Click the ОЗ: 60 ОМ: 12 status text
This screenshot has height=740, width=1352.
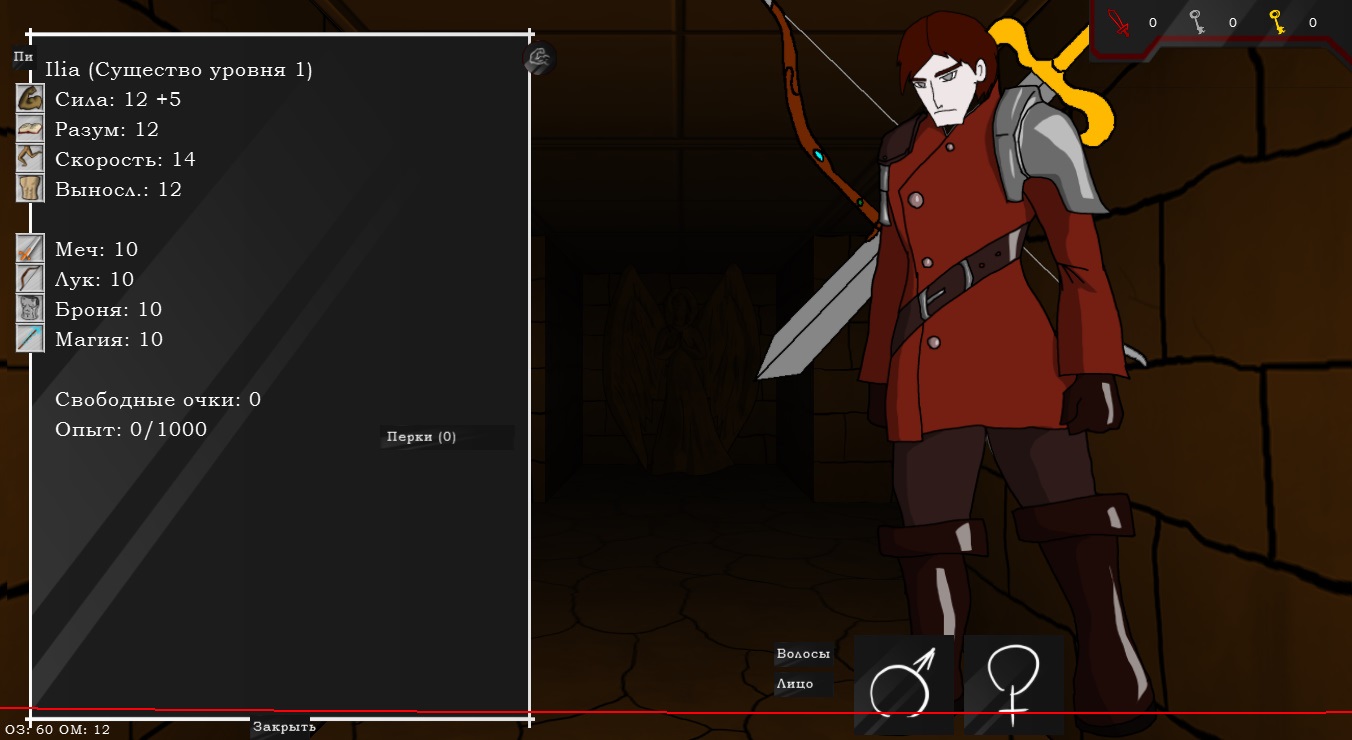[57, 730]
